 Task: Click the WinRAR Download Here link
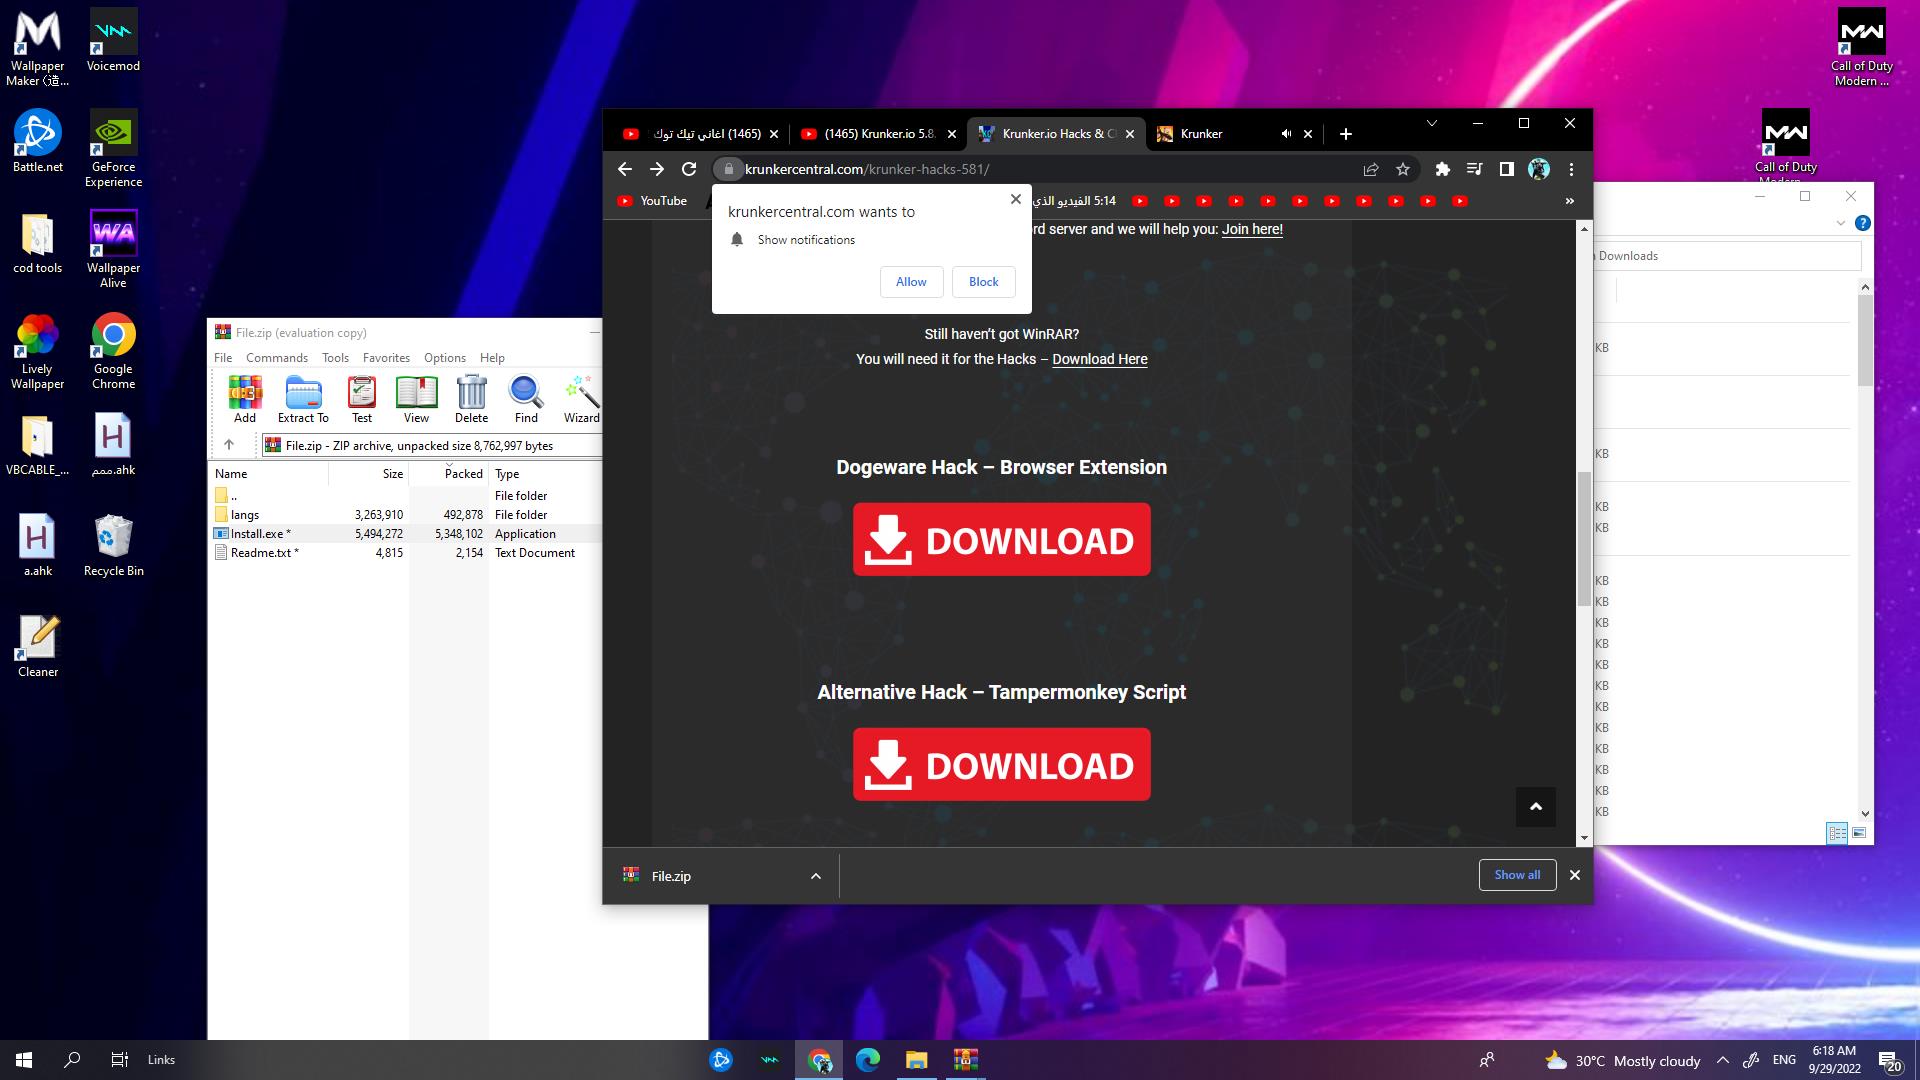coord(1099,359)
